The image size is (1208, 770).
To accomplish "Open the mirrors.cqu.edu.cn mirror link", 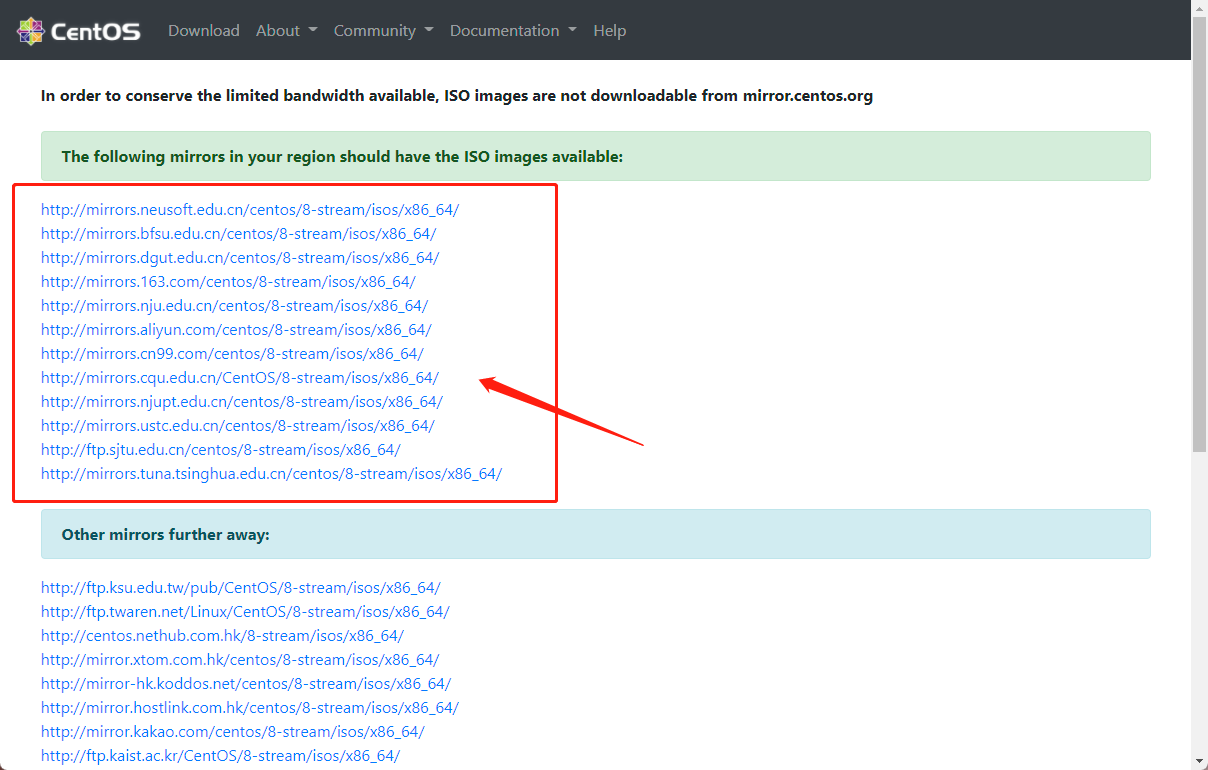I will 240,378.
